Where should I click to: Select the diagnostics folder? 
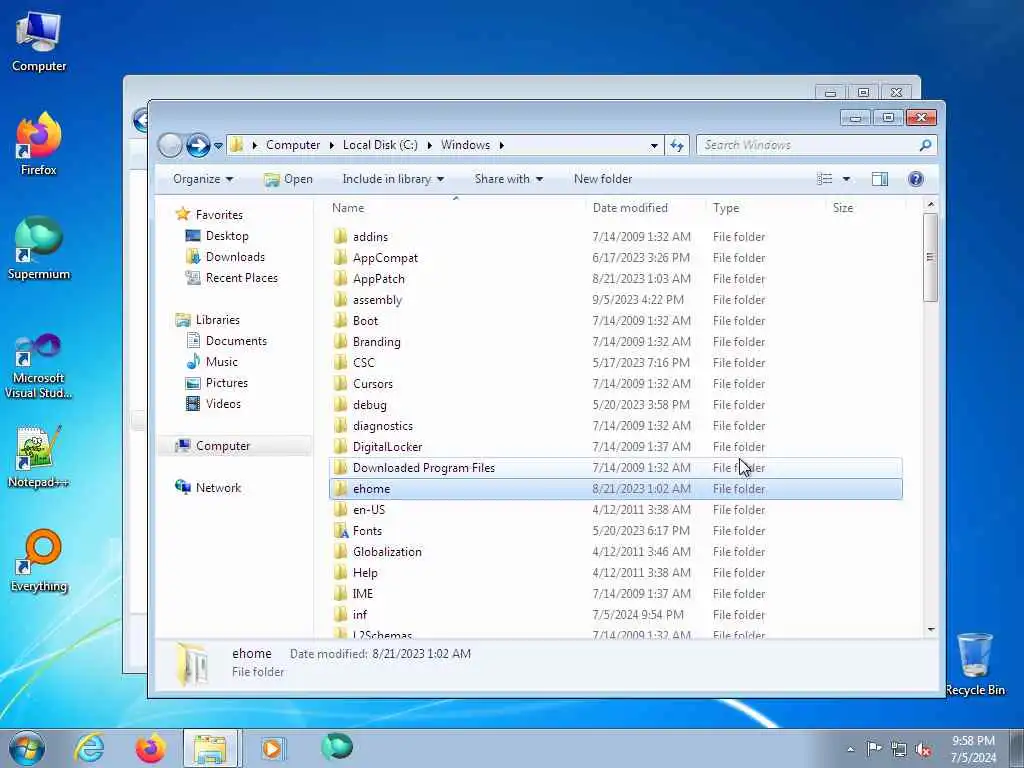click(x=383, y=426)
